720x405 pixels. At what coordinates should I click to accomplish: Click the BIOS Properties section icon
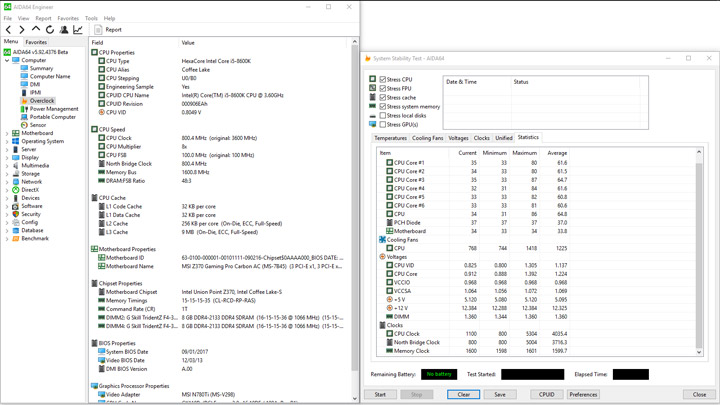coord(94,343)
